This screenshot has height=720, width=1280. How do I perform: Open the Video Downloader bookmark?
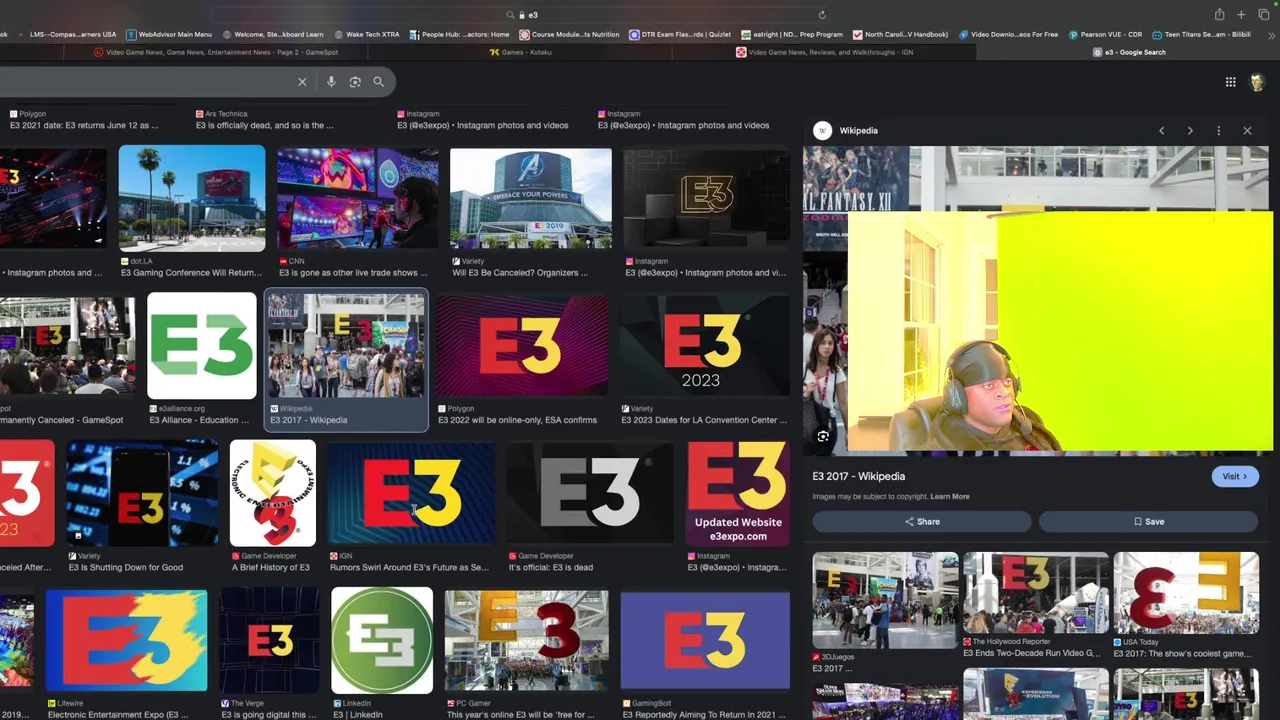[1008, 34]
